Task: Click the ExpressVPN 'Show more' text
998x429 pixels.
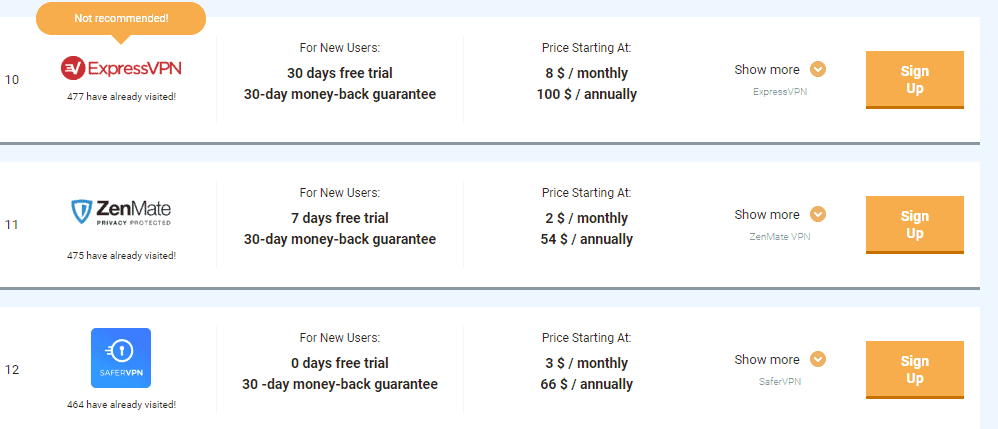Action: click(766, 69)
